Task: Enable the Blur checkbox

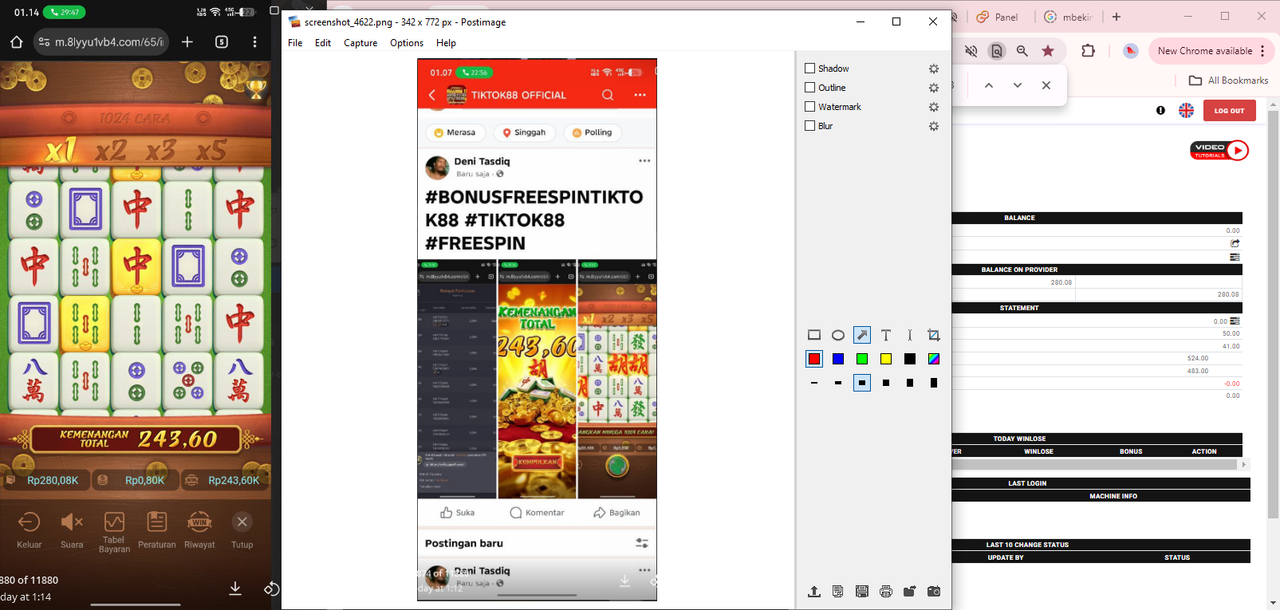Action: click(810, 126)
